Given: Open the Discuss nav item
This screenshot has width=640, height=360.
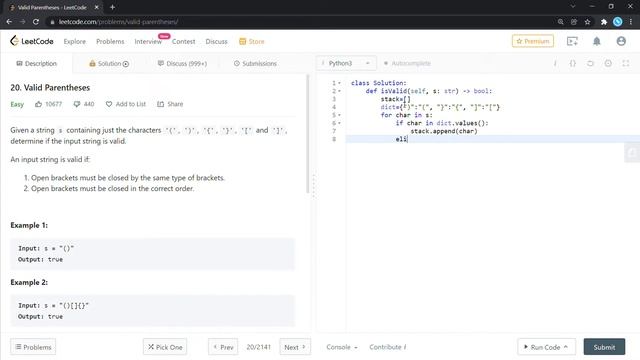Looking at the screenshot, I should (x=216, y=41).
